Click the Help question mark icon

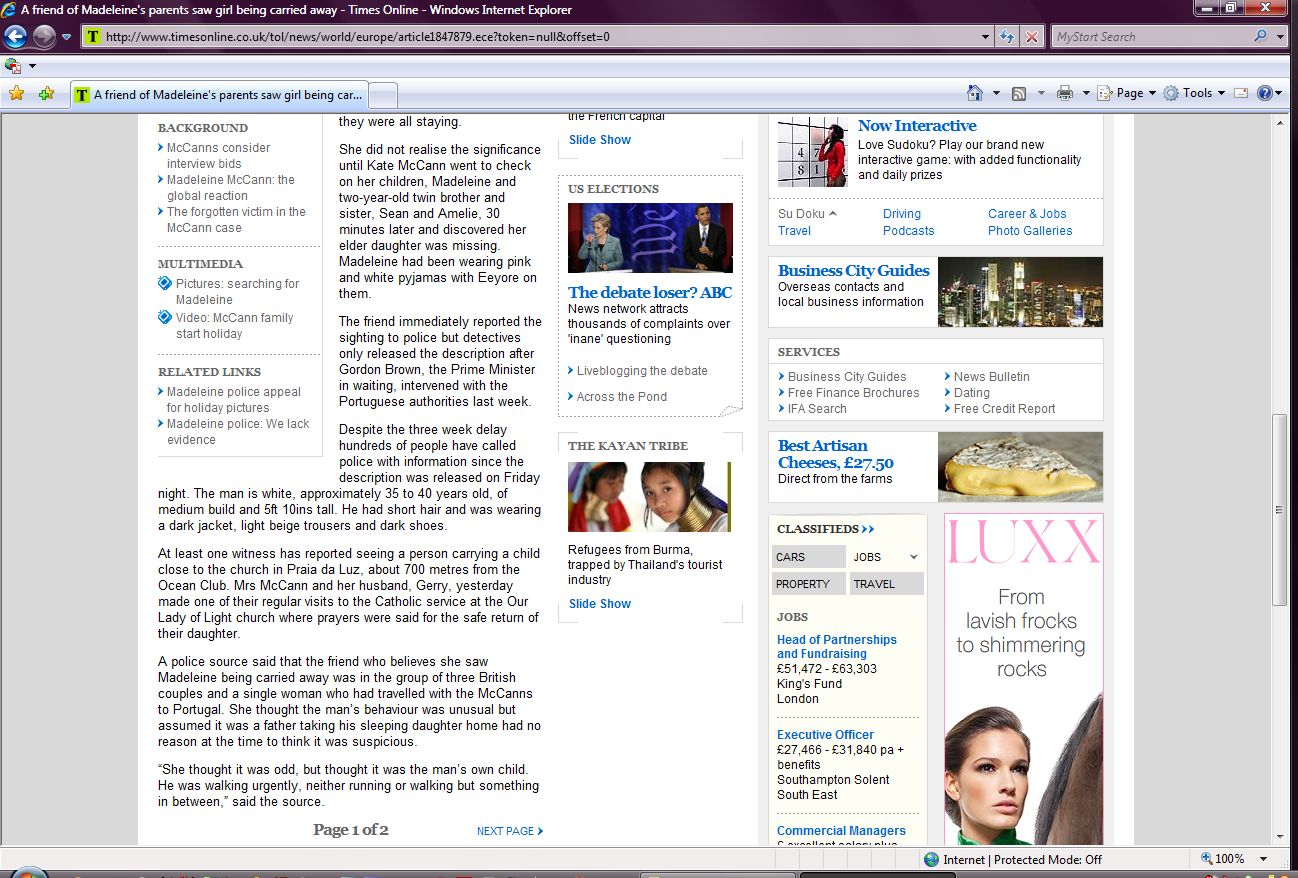point(1265,93)
